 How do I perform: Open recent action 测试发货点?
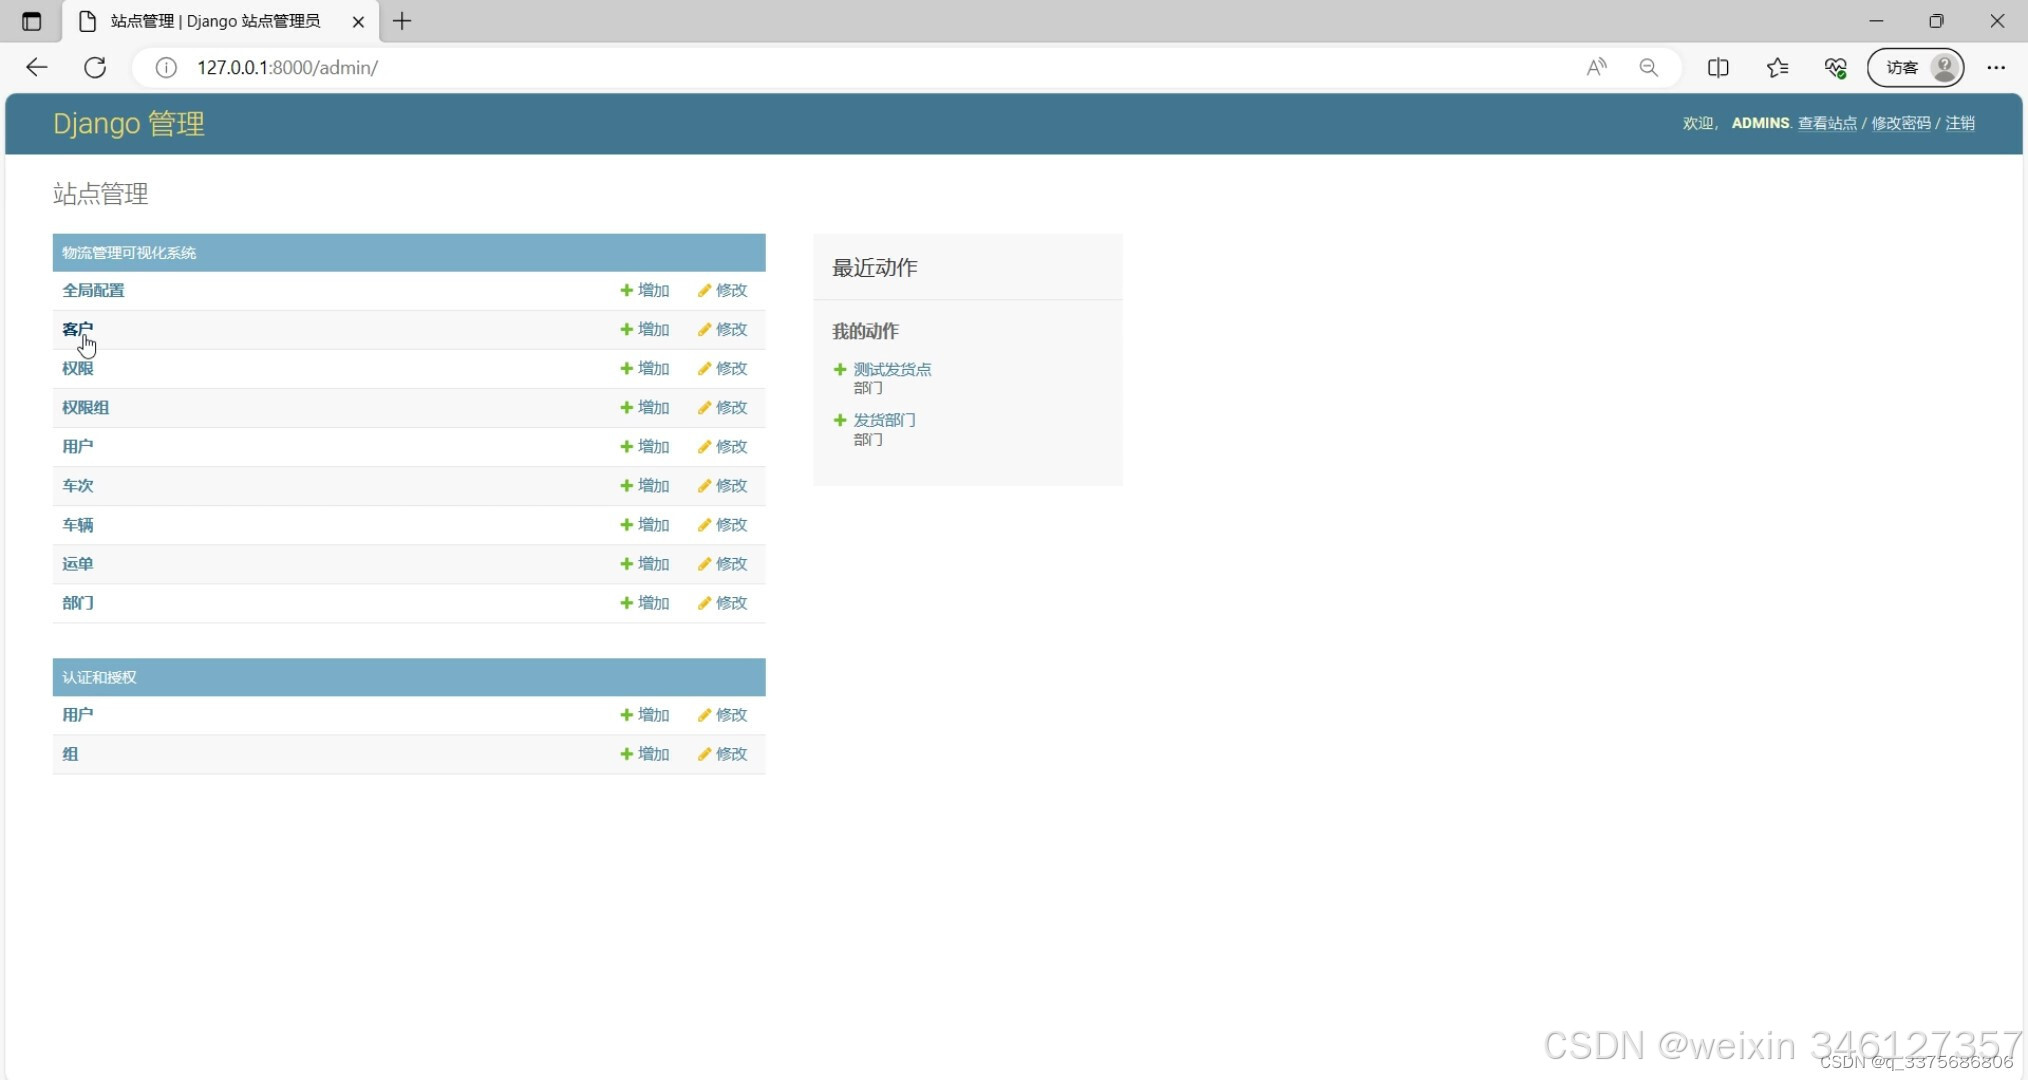[891, 369]
